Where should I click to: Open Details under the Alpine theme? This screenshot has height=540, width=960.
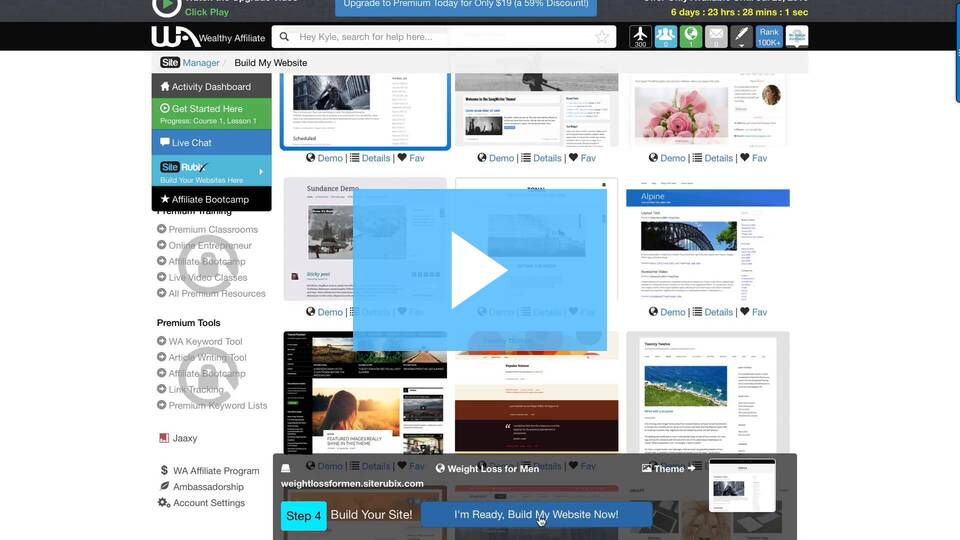tap(713, 312)
